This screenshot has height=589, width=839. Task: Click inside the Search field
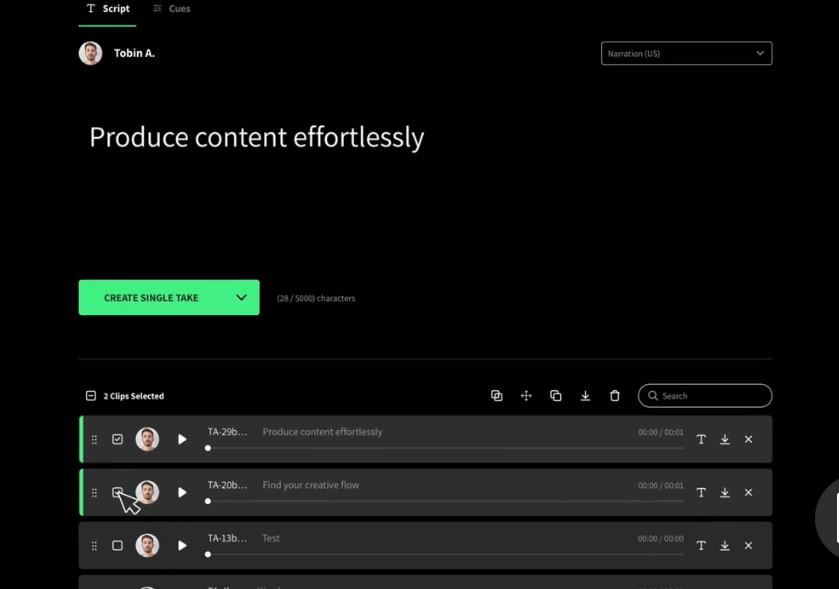point(705,395)
